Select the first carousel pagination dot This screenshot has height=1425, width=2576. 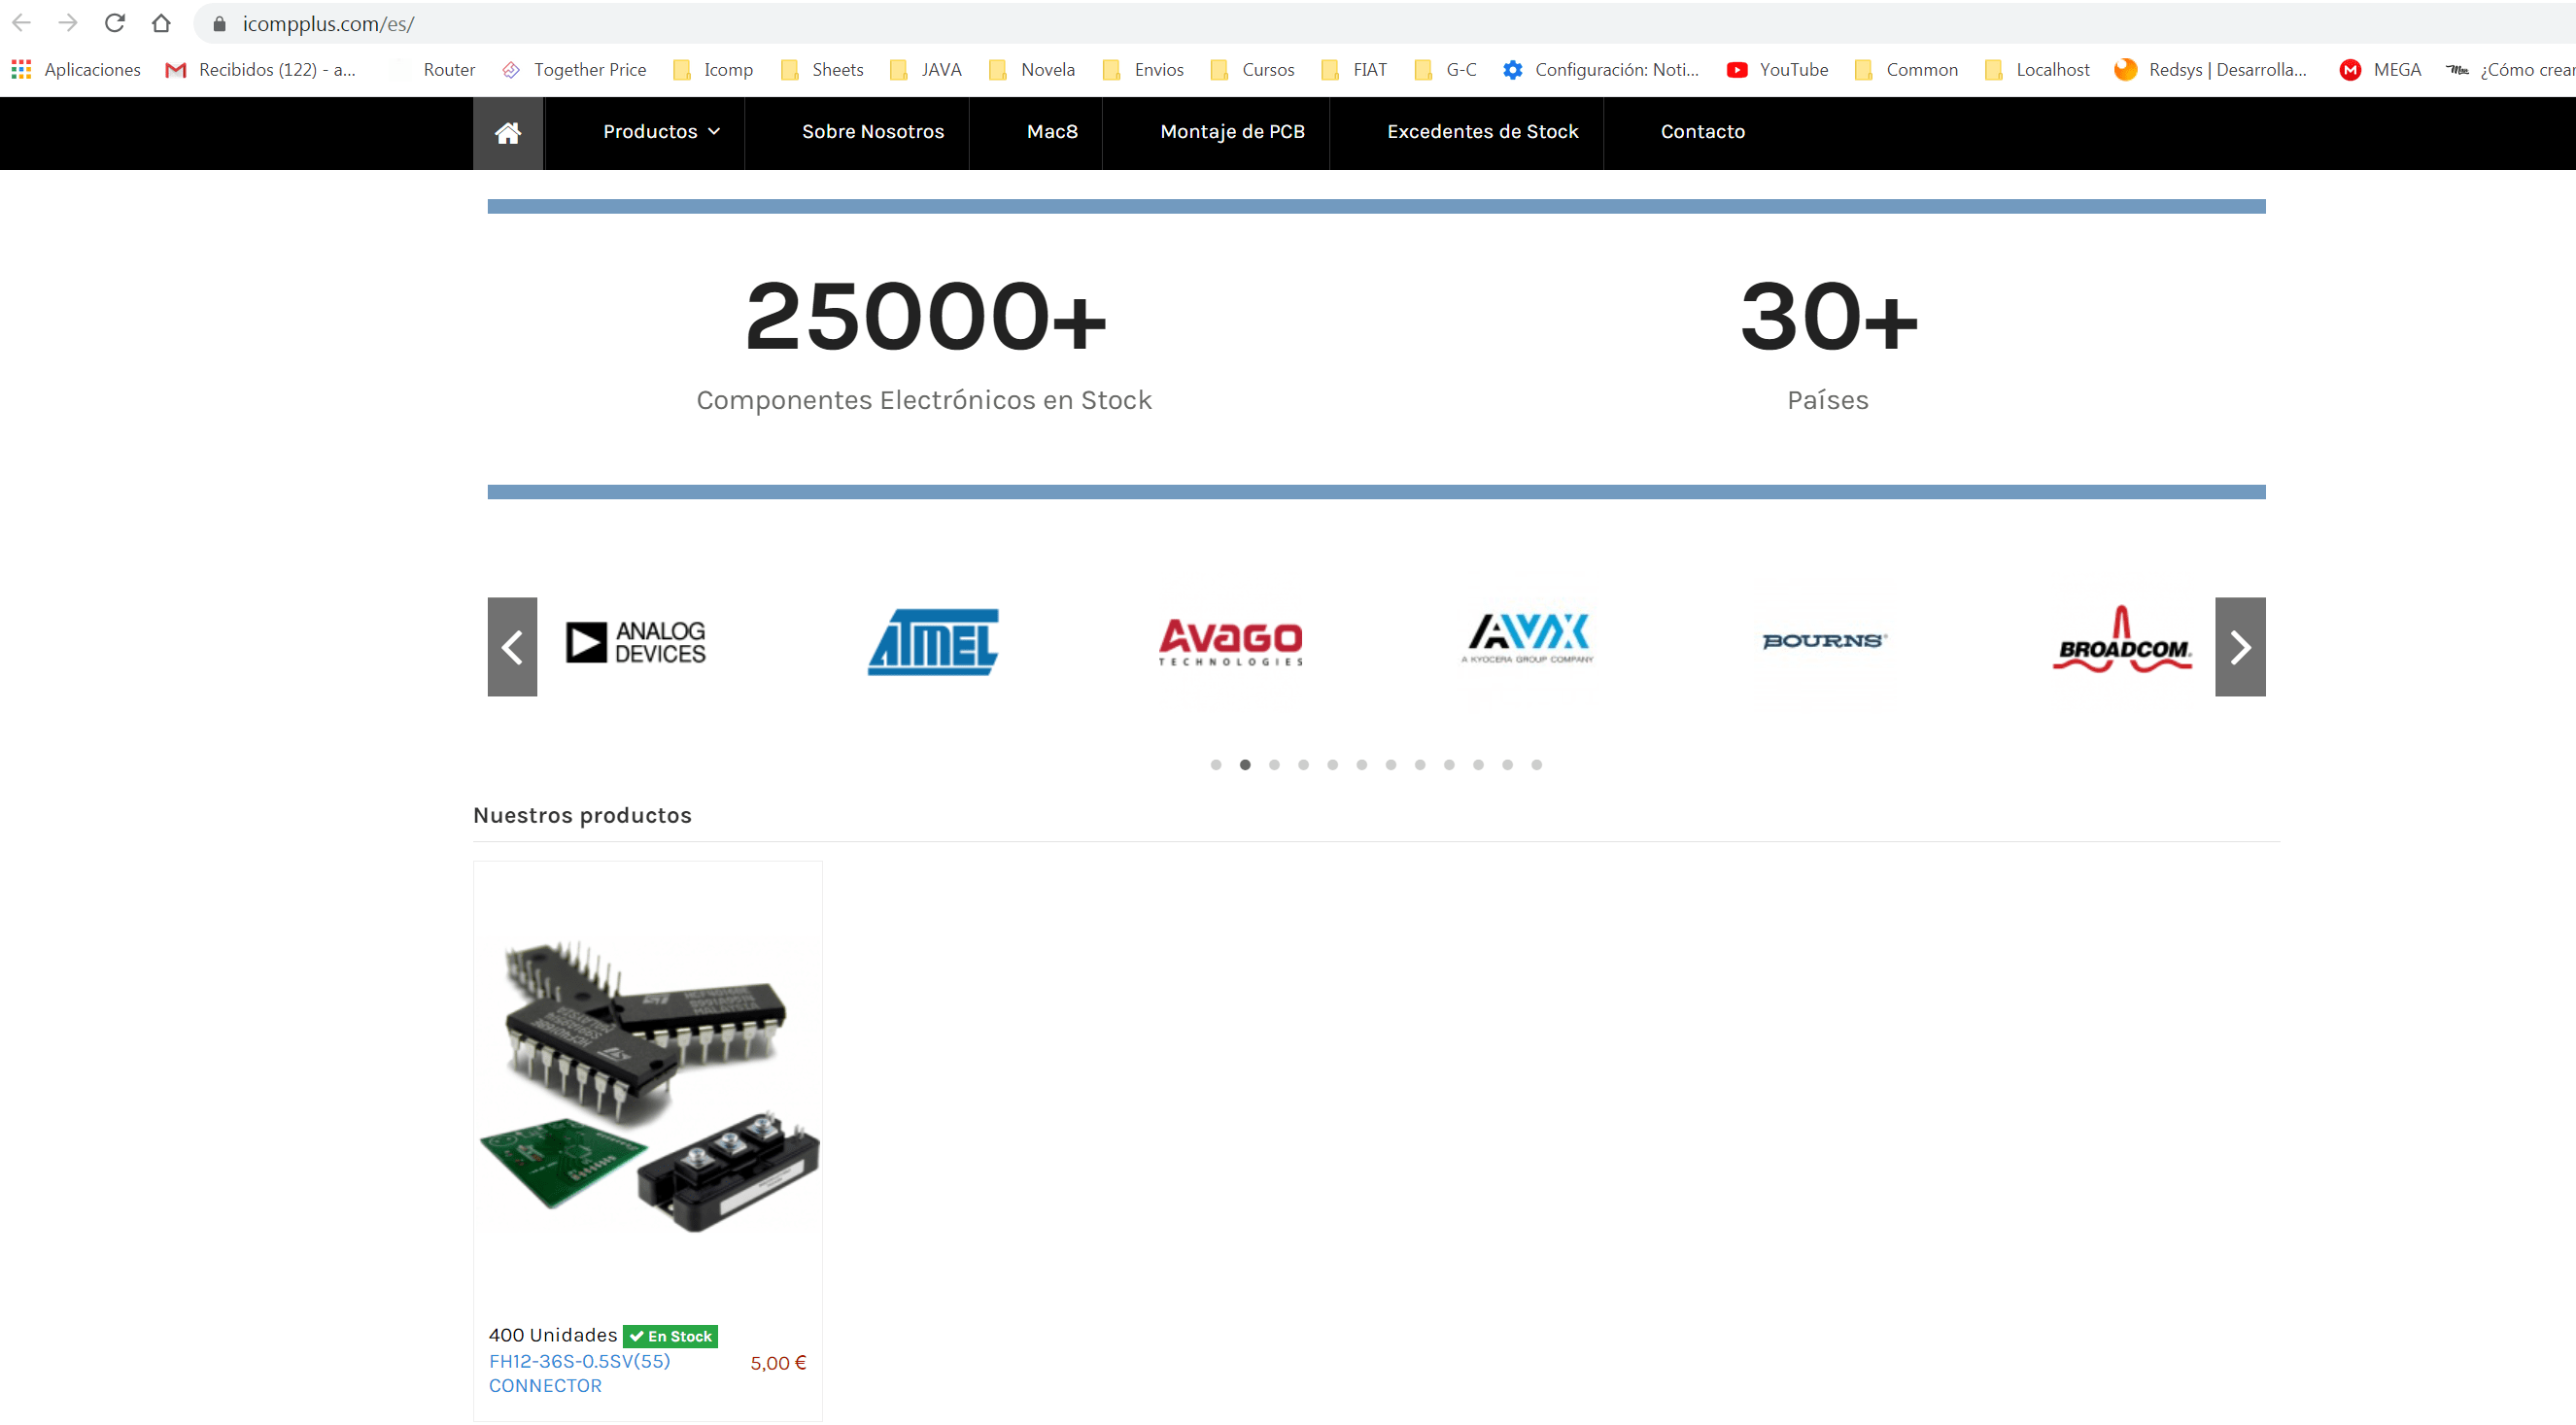click(1216, 765)
